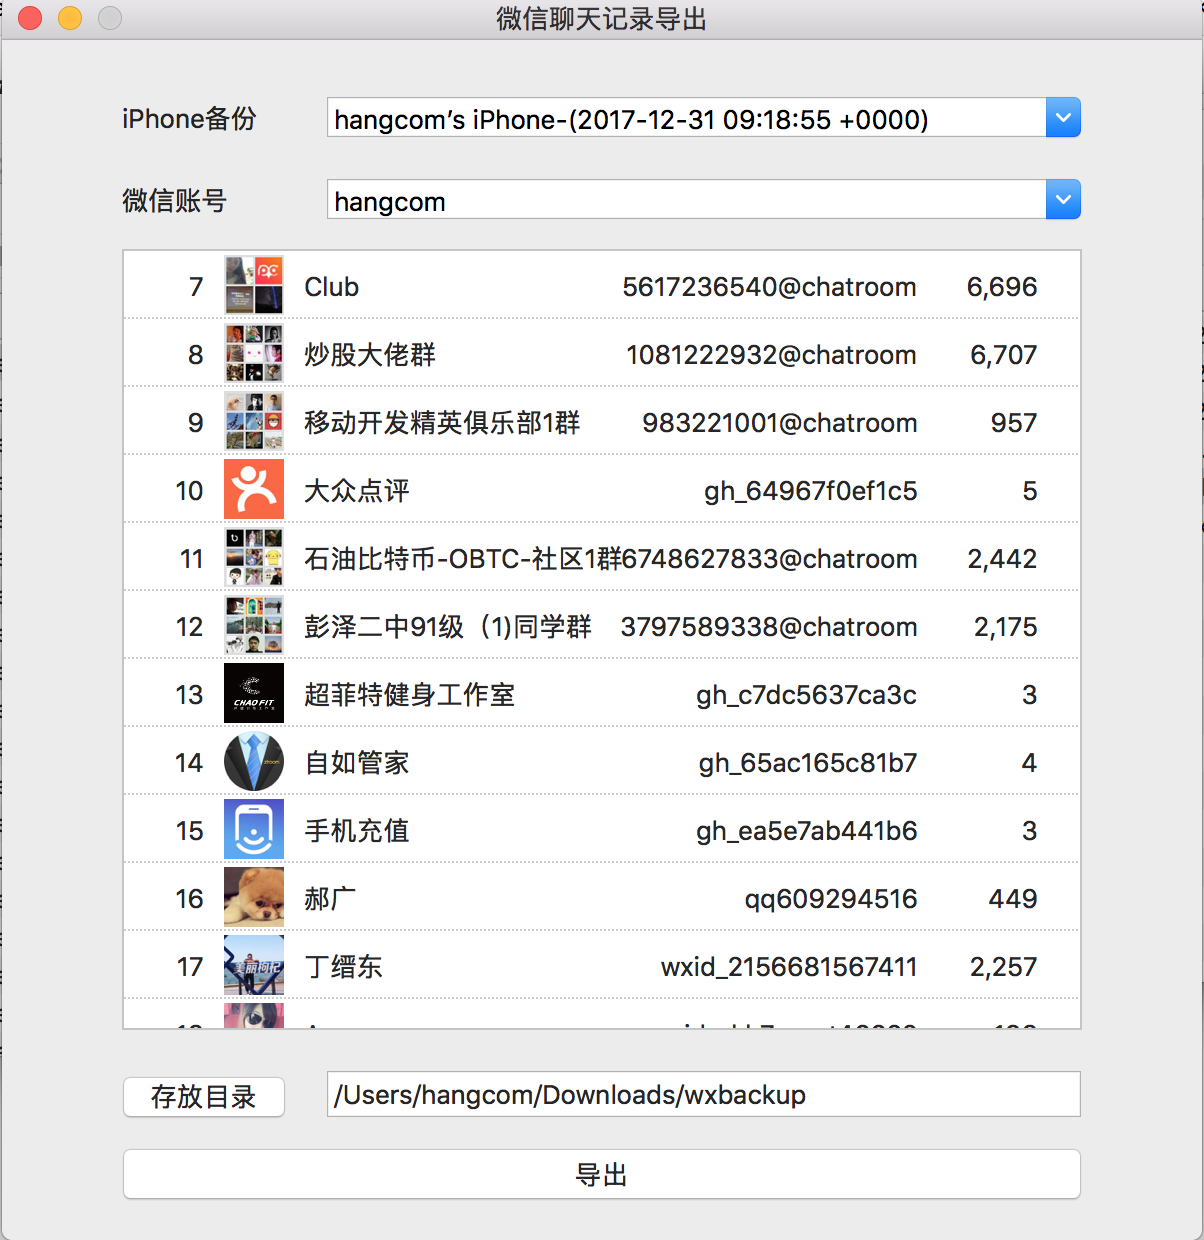Viewport: 1204px width, 1240px height.
Task: Click the 微信账号 label
Action: point(175,201)
